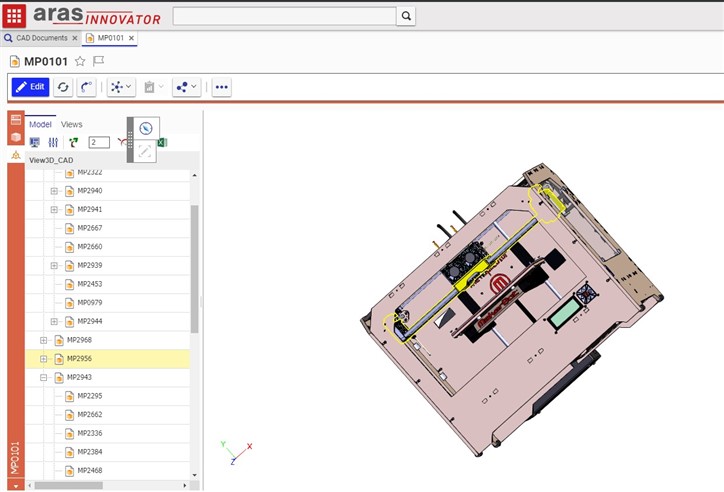Close the MP0101 tab
Screen dimensions: 724x492
tap(132, 38)
